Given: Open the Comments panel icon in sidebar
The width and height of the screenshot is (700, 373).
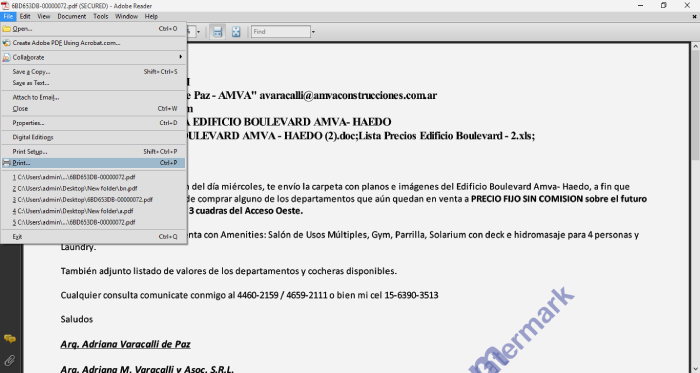Looking at the screenshot, I should tap(10, 339).
